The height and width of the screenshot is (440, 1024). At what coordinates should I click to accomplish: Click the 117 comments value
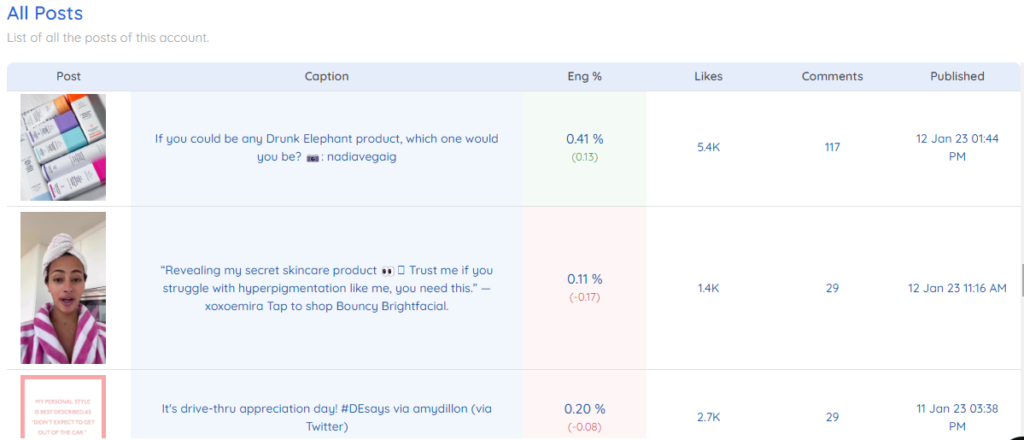(832, 148)
